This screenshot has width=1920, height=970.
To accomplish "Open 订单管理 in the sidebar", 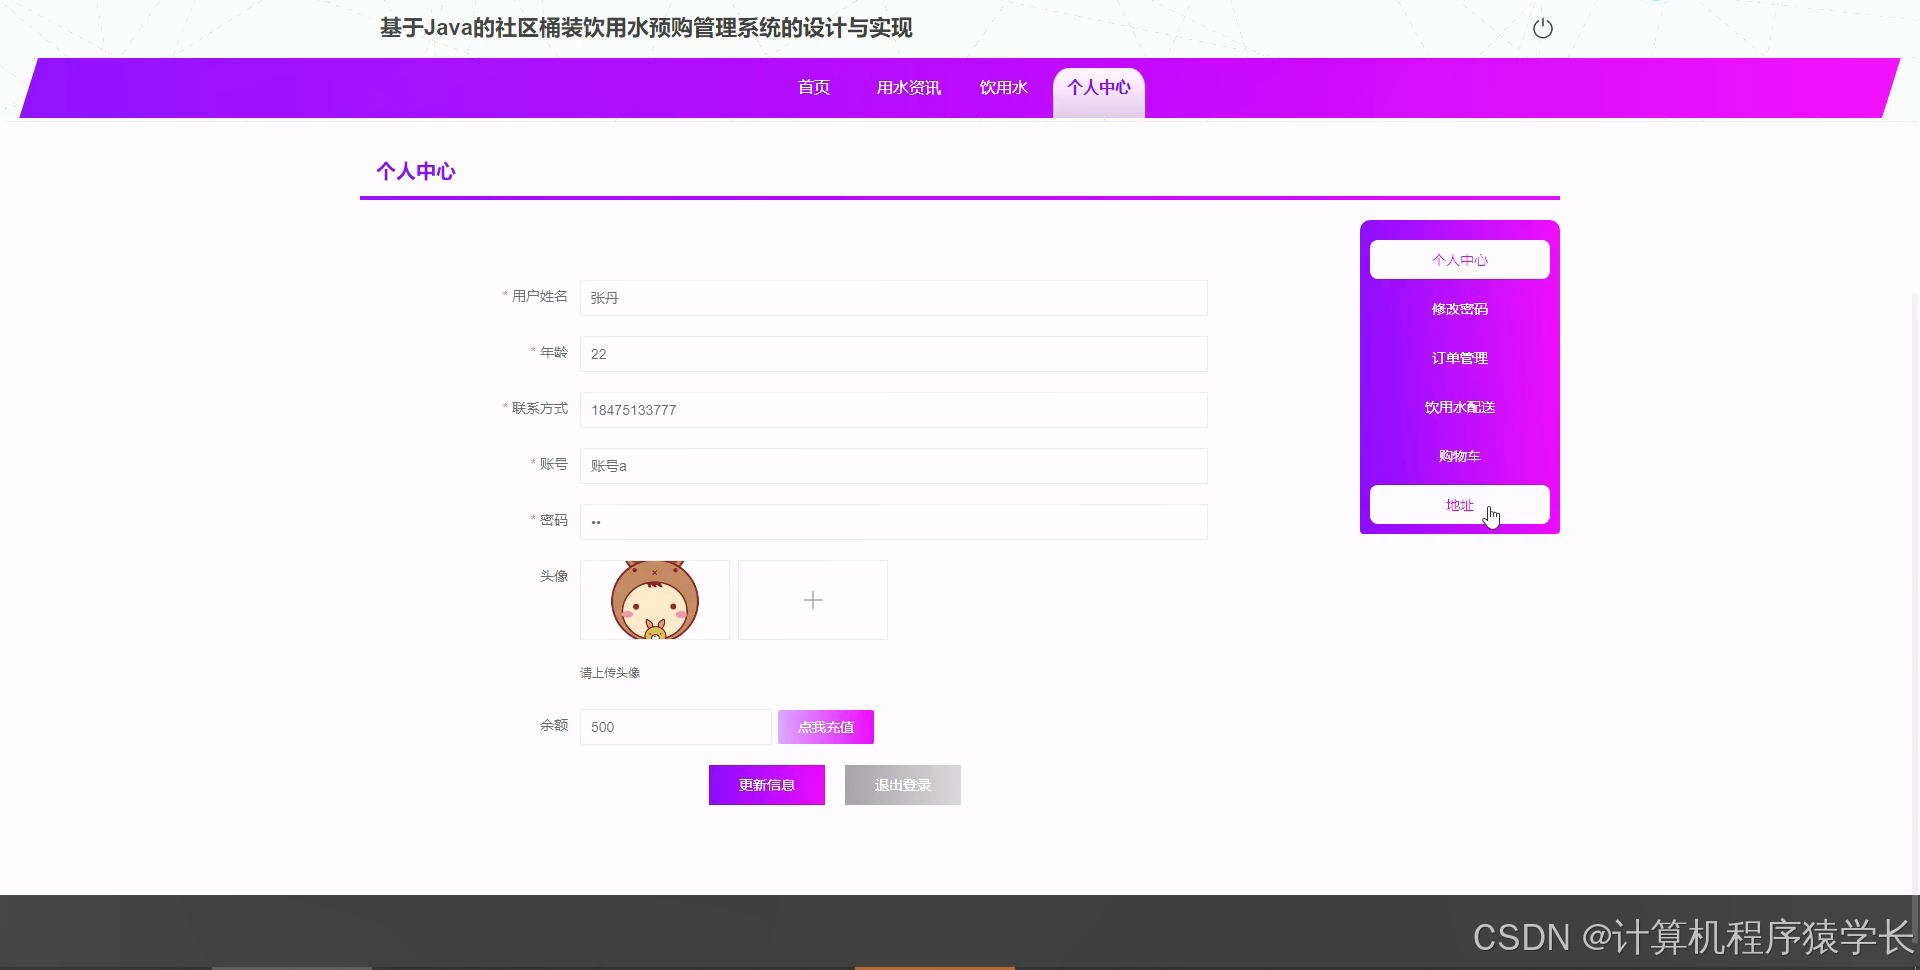I will point(1459,357).
